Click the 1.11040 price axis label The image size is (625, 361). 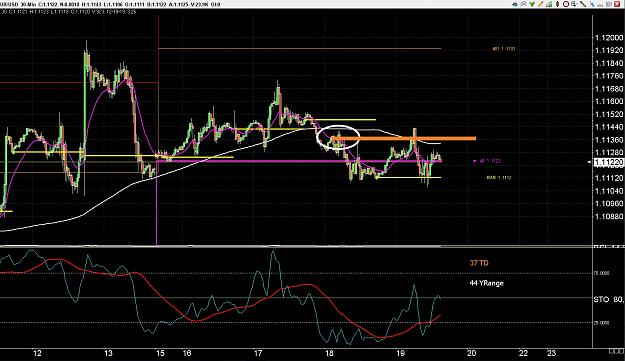pyautogui.click(x=609, y=190)
